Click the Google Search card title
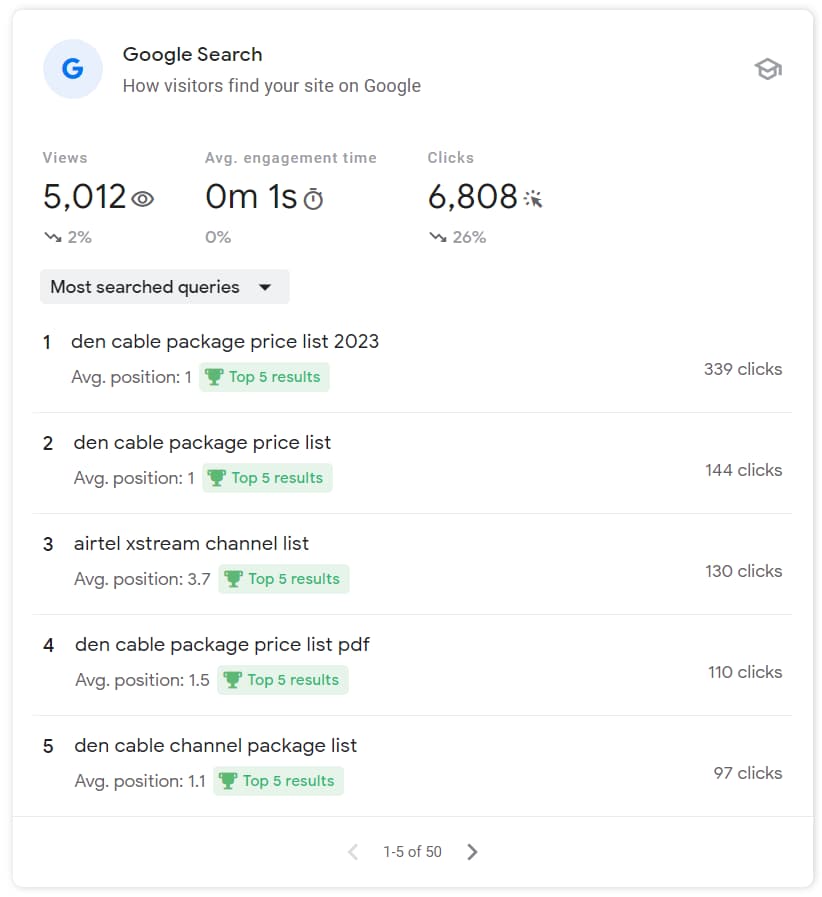 coord(192,55)
